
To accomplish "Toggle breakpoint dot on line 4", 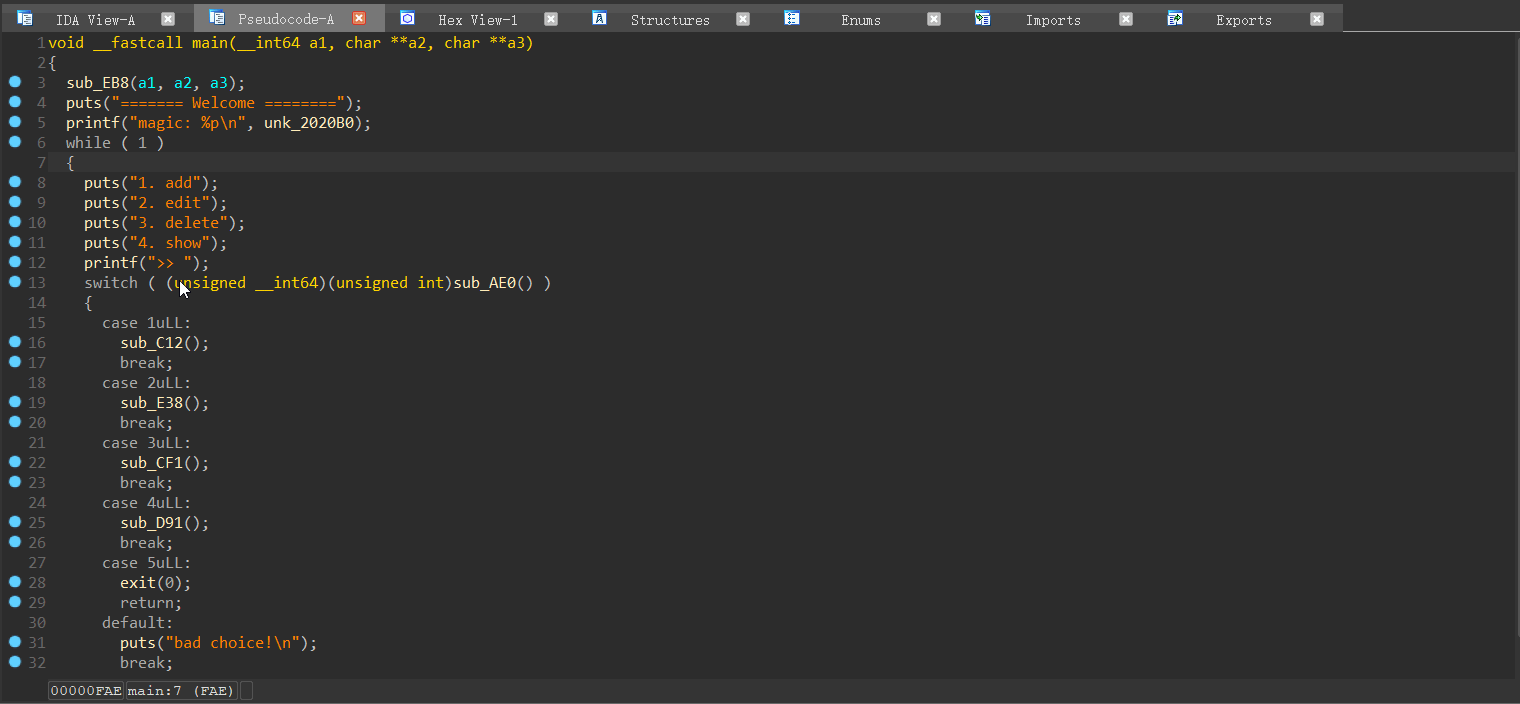I will (15, 102).
